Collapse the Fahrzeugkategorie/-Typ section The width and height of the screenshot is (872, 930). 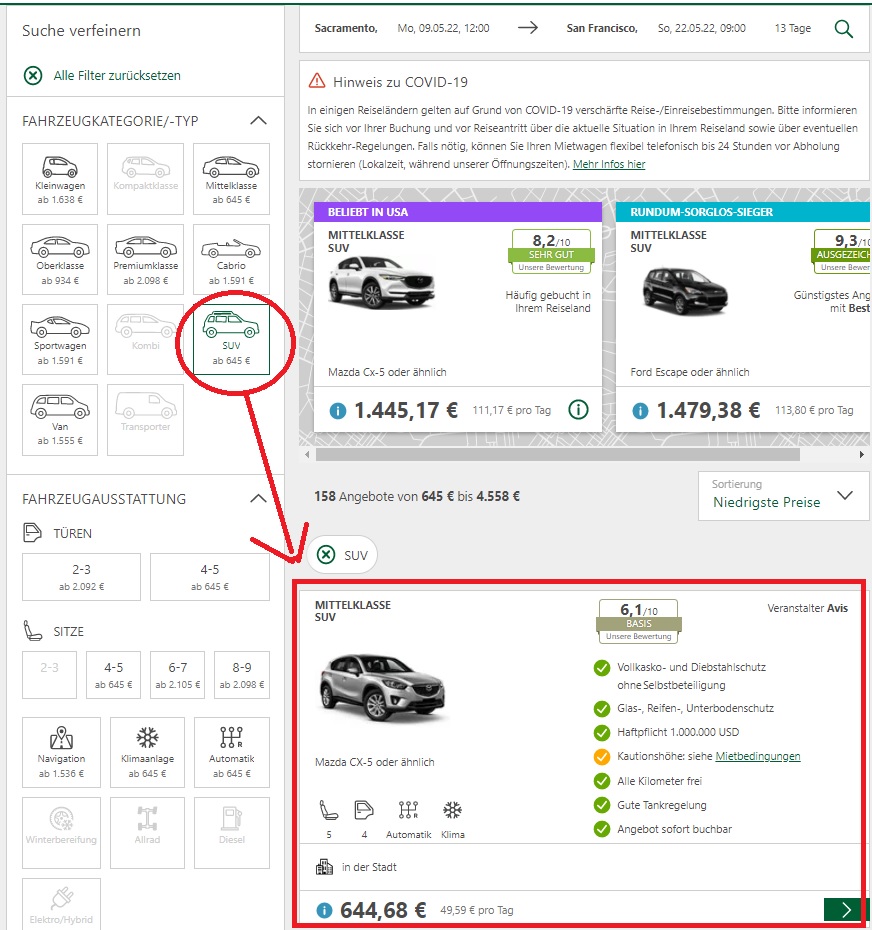coord(258,121)
